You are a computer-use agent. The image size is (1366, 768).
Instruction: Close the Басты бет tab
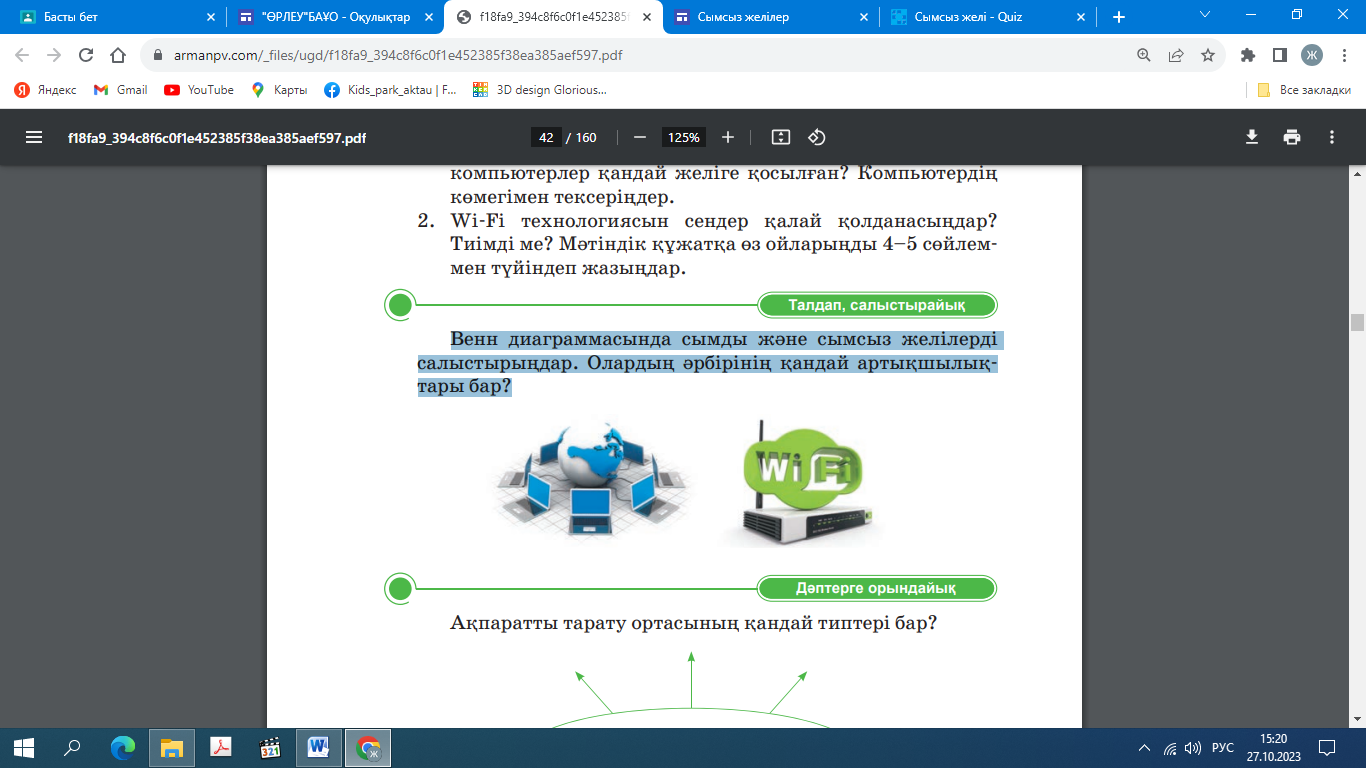pos(210,17)
